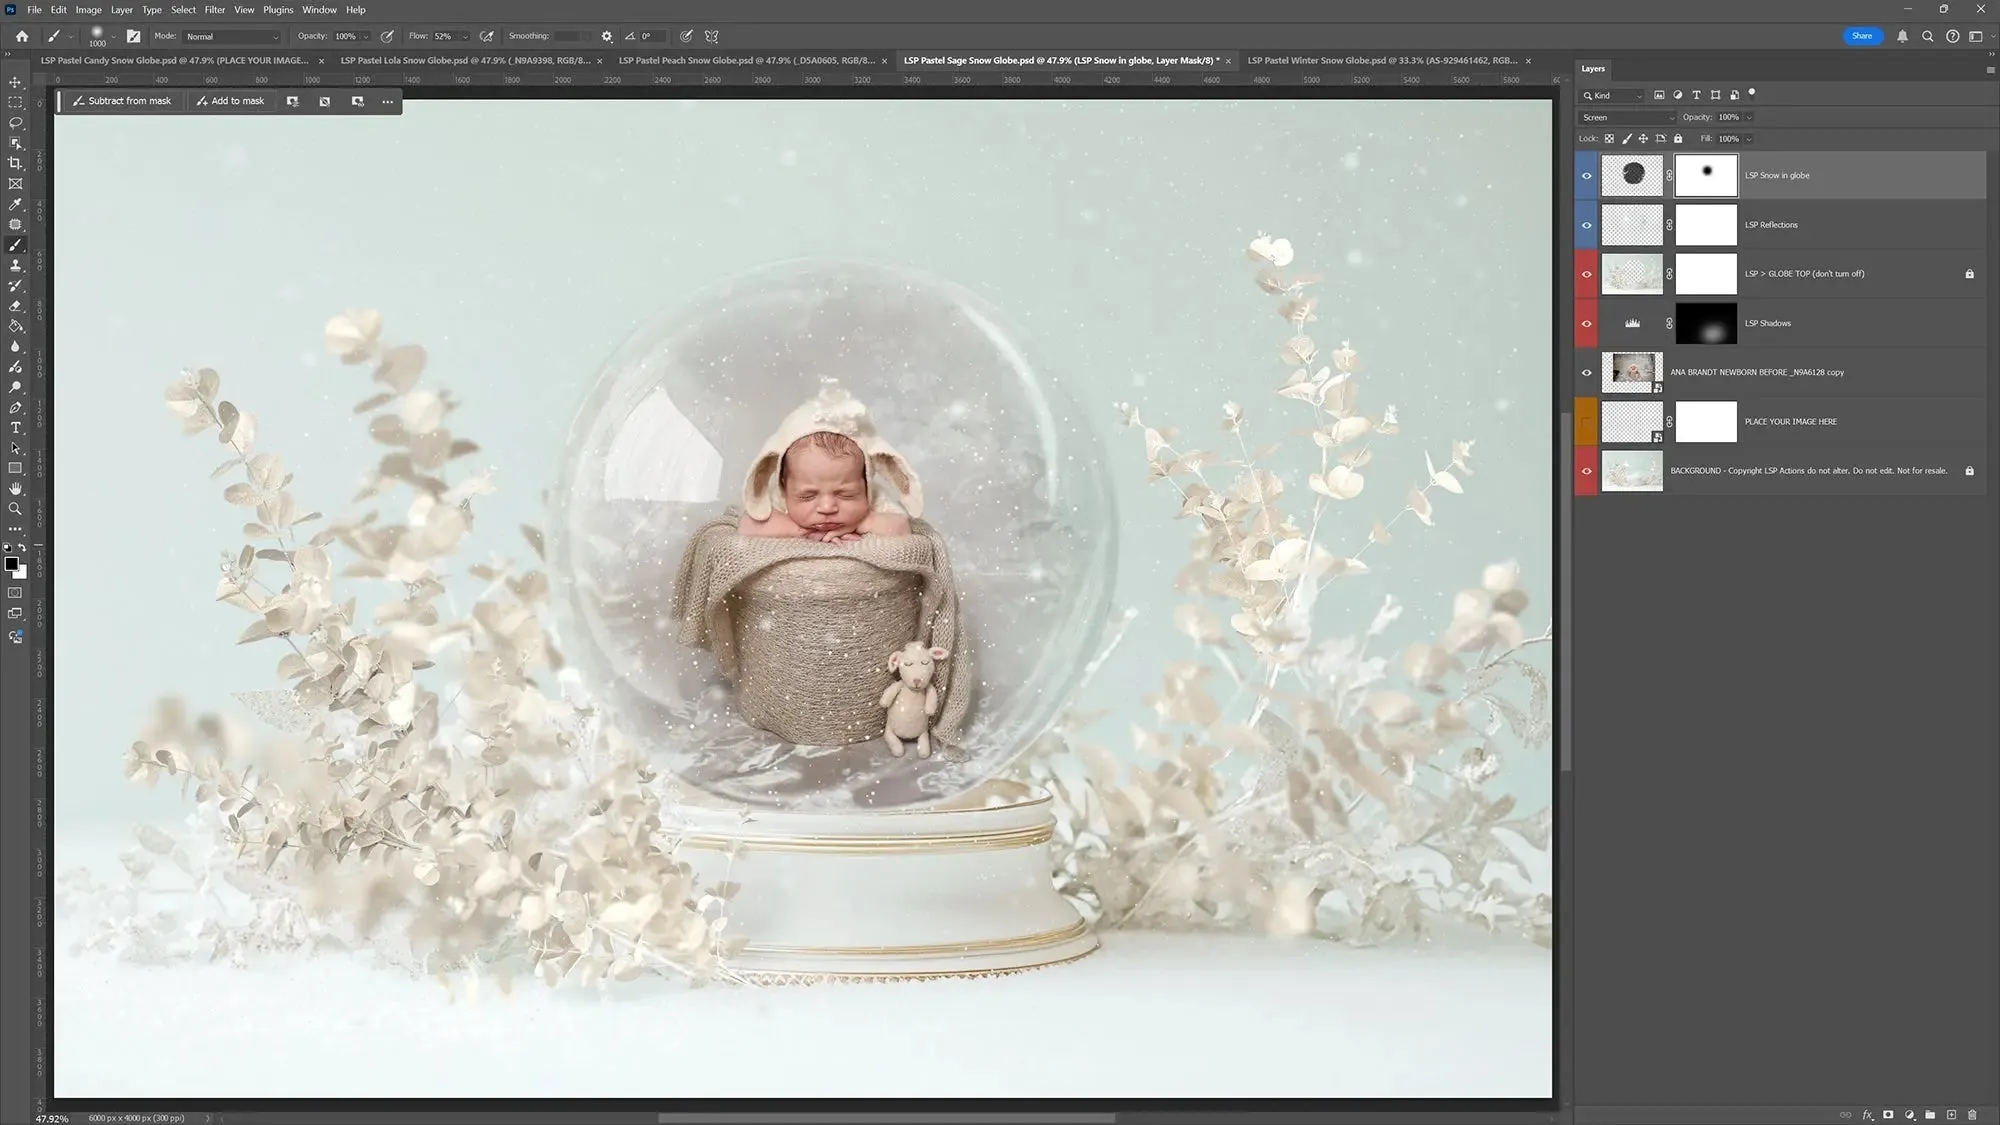Hide the LSP Snow in globe layer
This screenshot has height=1125, width=2000.
[x=1586, y=176]
